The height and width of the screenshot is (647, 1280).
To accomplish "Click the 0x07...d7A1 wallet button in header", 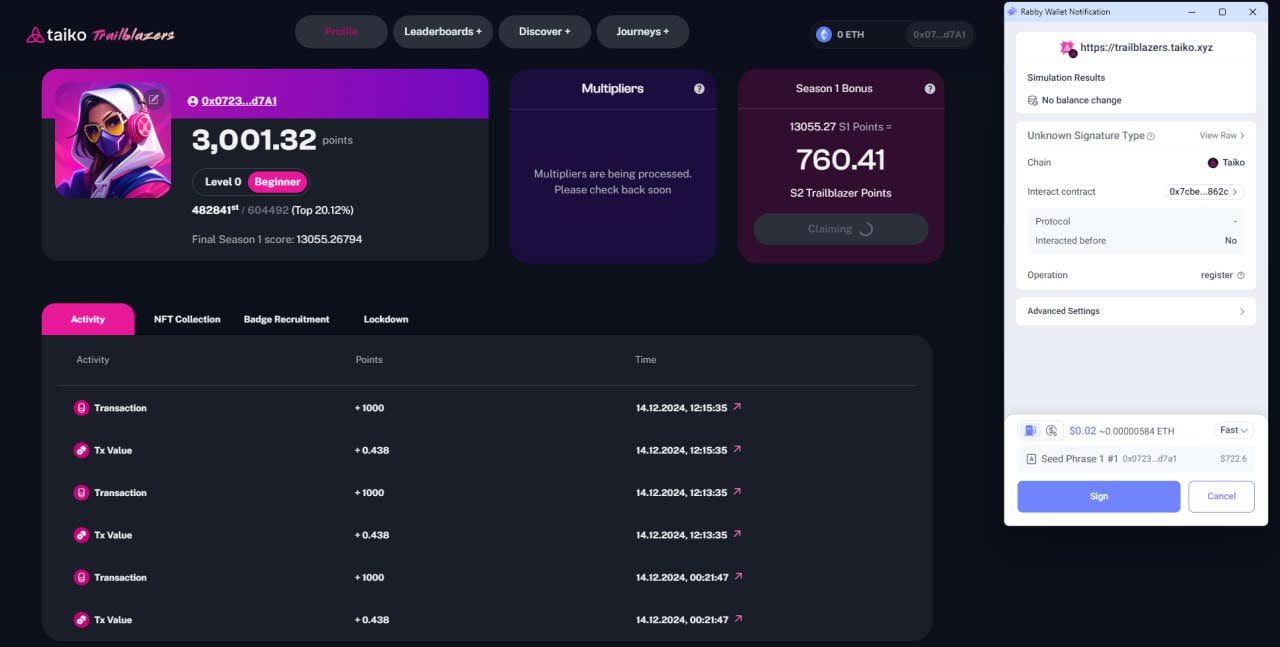I will tap(939, 34).
